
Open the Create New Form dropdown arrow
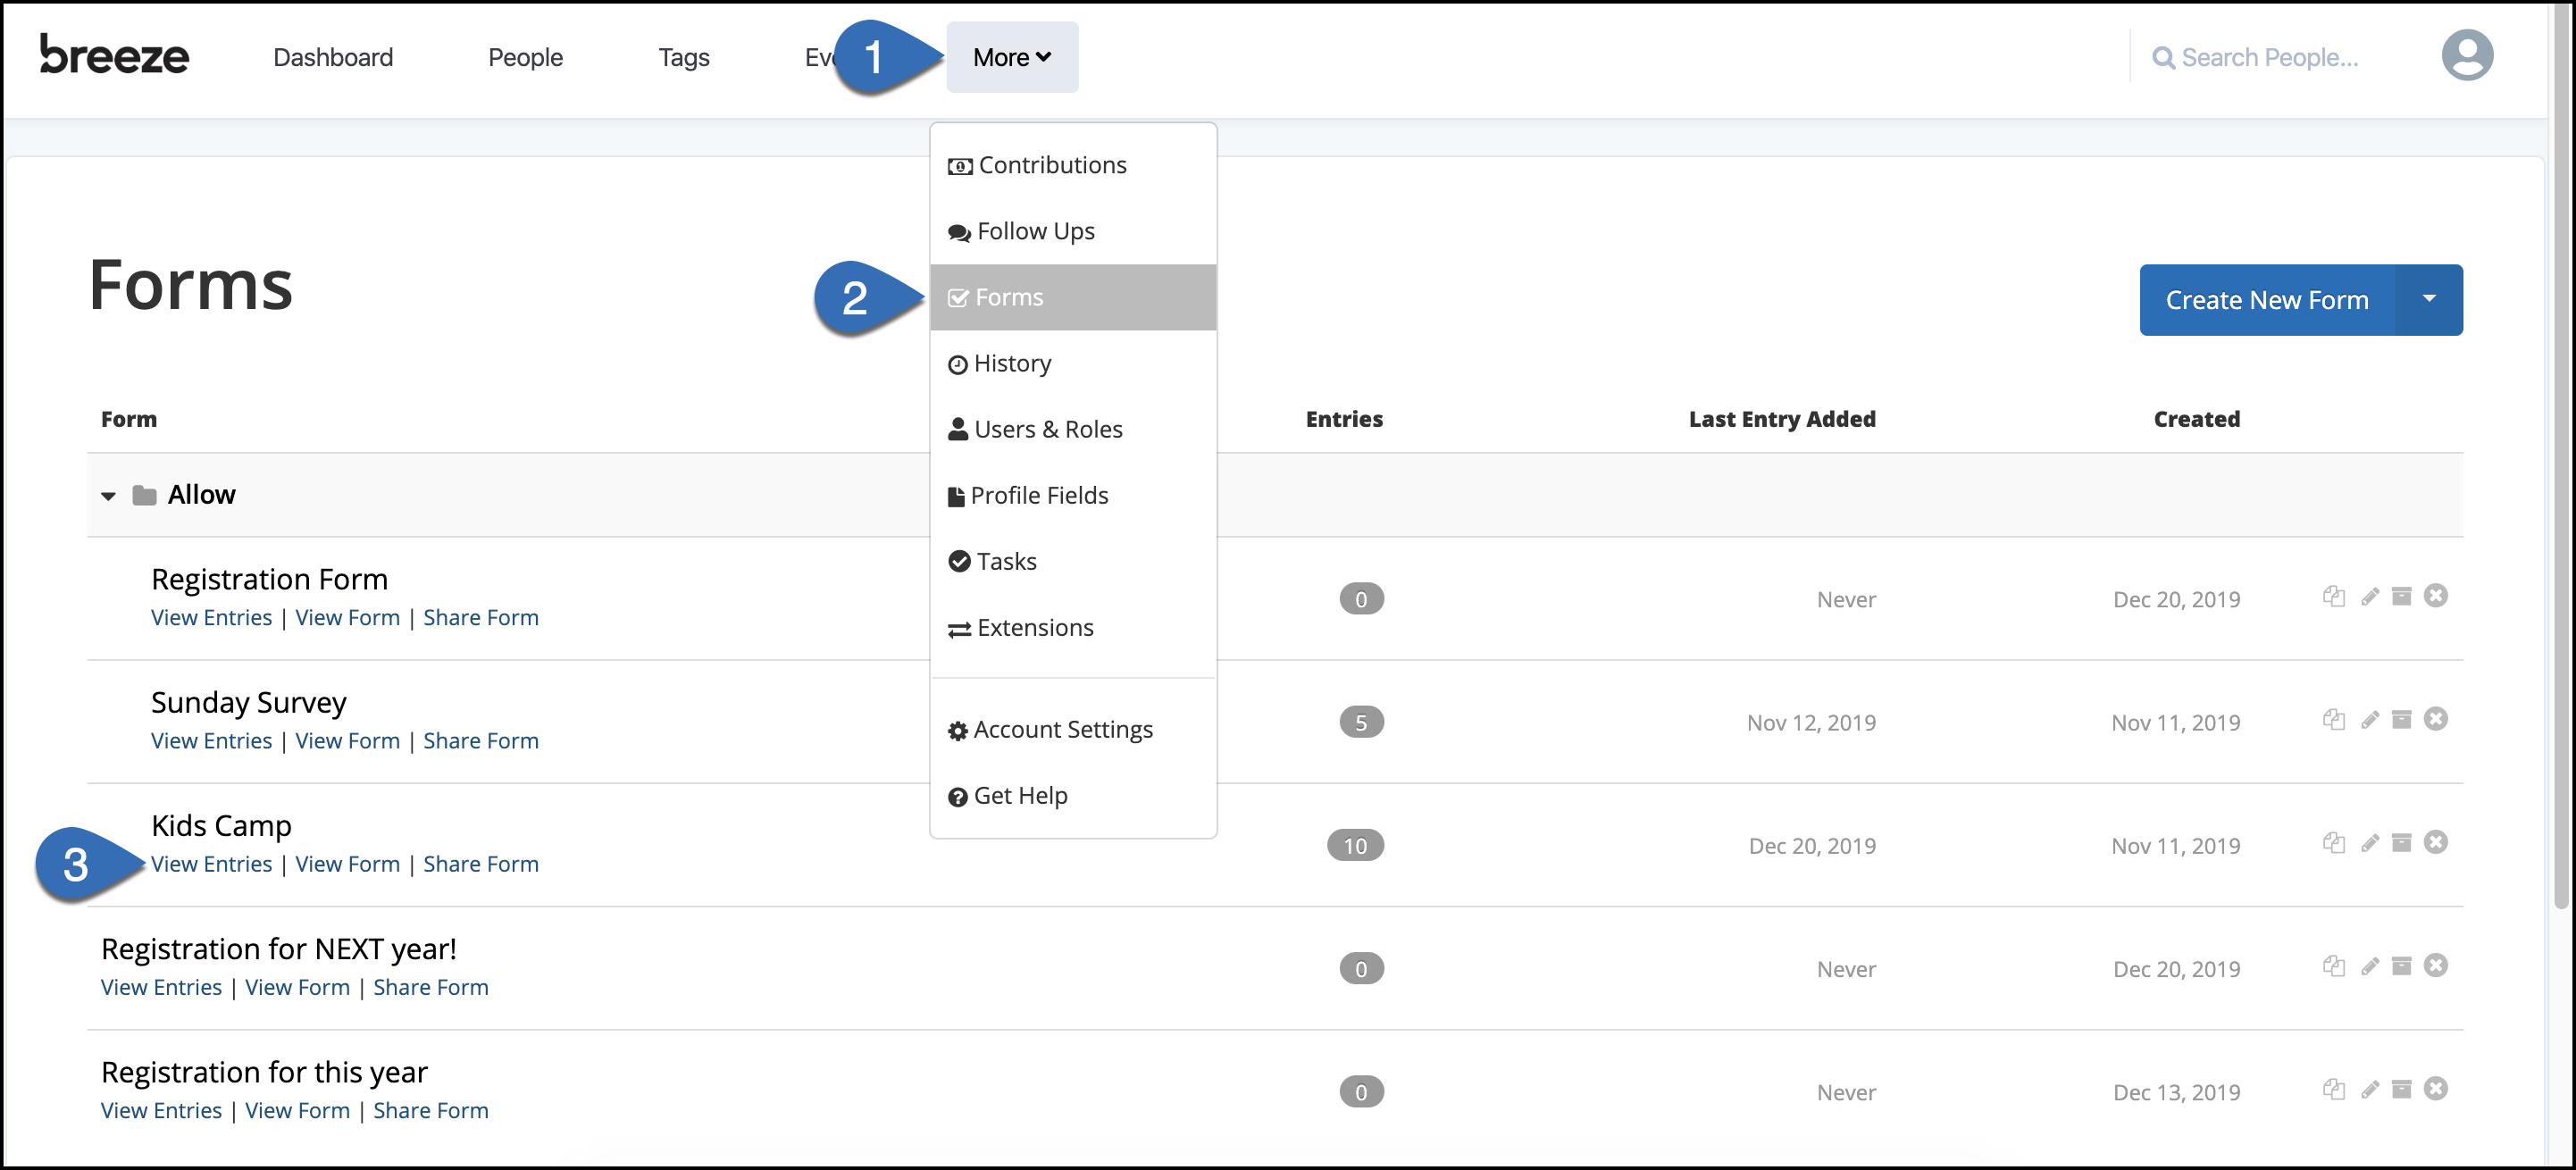click(x=2430, y=299)
